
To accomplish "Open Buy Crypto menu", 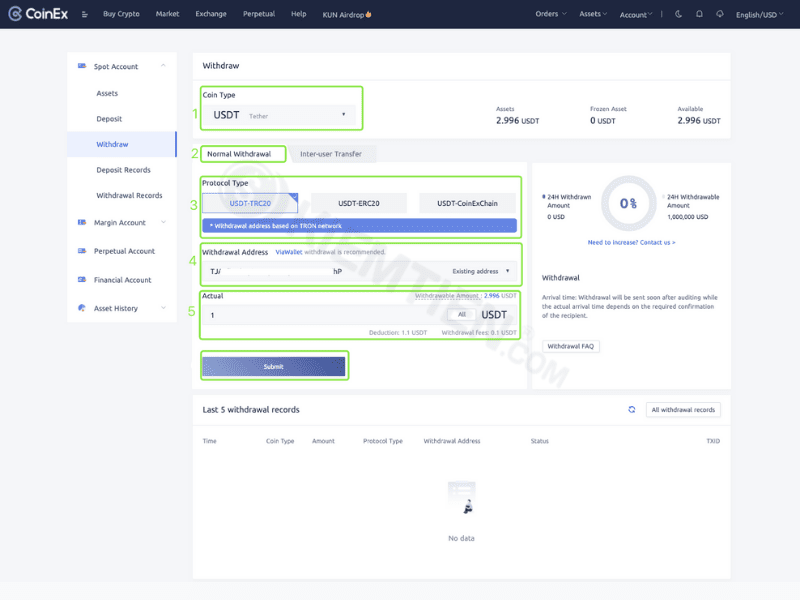I will tap(121, 14).
